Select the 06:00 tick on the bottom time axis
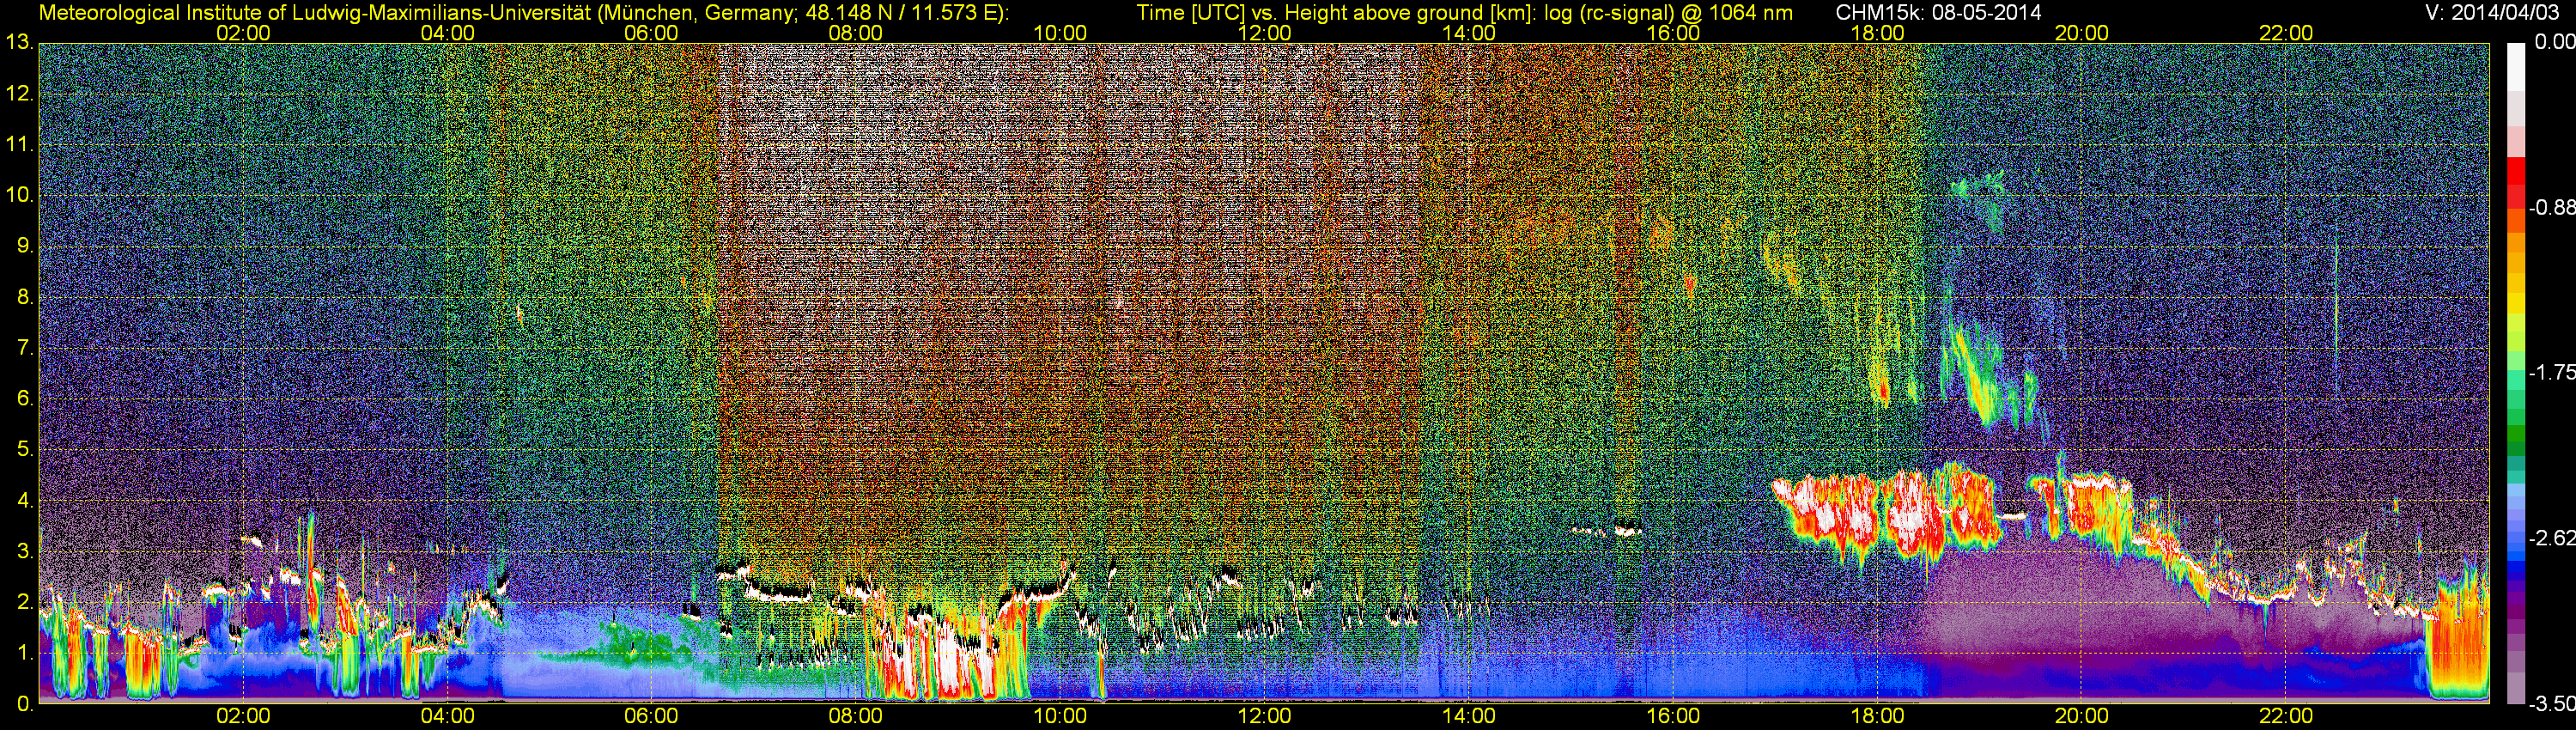Image resolution: width=2576 pixels, height=730 pixels. (x=651, y=717)
